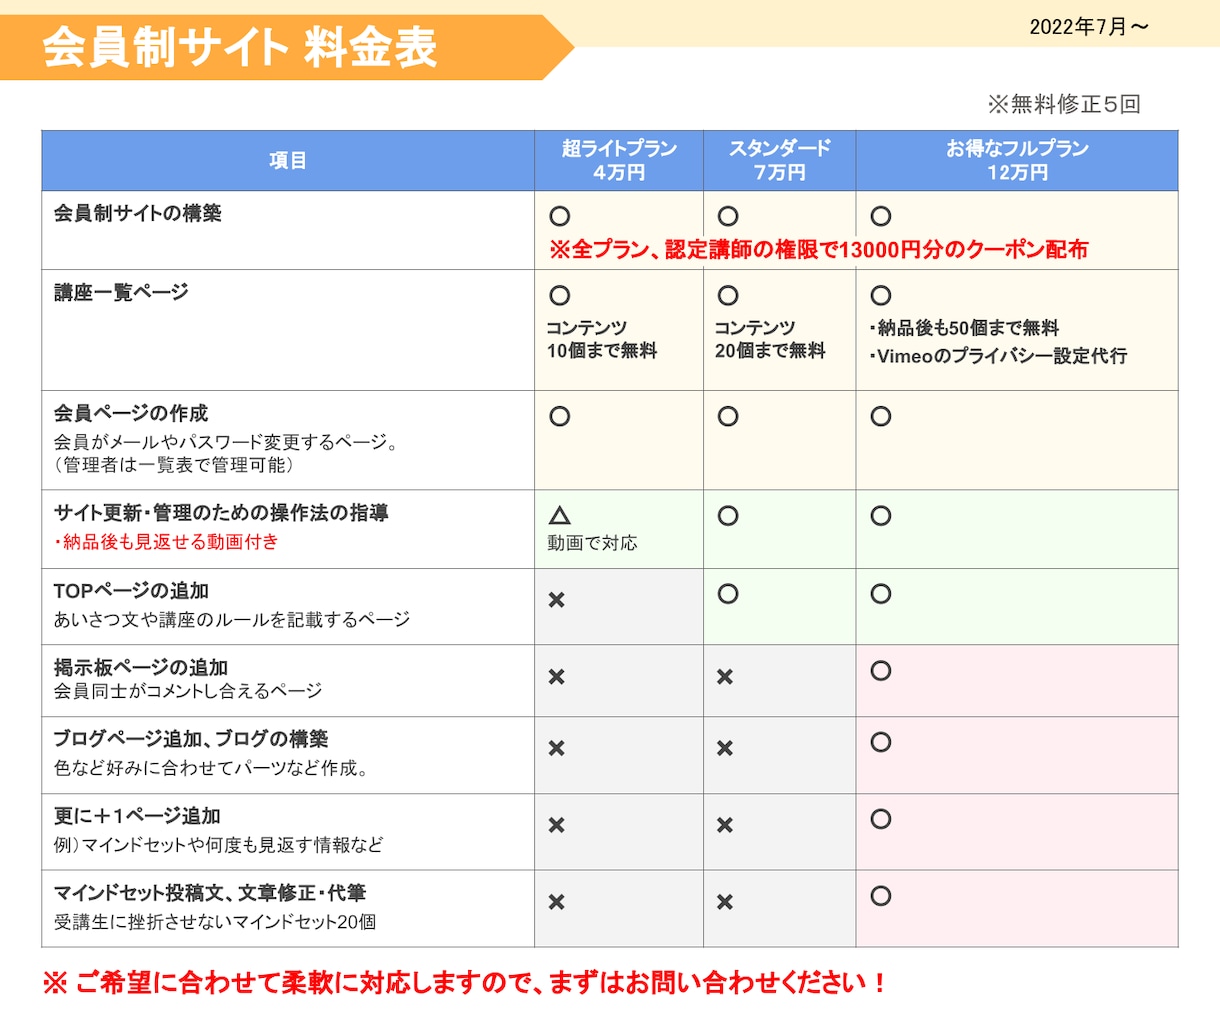Click the red footer お問い合わせください notice
Screen dimensions: 1220x1017
click(x=465, y=983)
